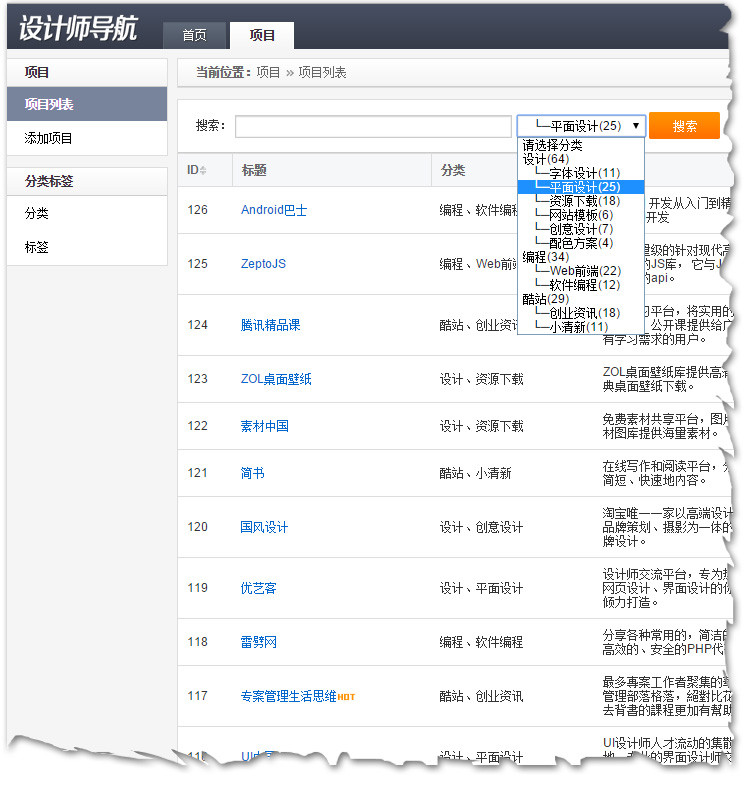Screen dimensions: 750x800
Task: Click the 项目 breadcrumb link
Action: (268, 72)
